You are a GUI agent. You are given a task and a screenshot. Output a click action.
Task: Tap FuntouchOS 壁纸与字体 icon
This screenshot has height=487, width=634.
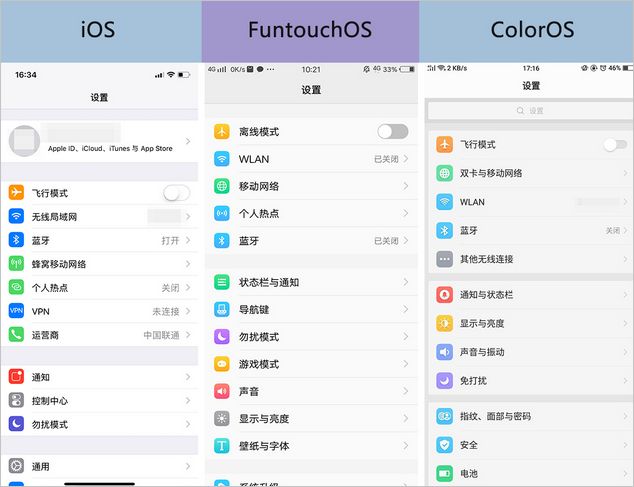click(x=222, y=446)
